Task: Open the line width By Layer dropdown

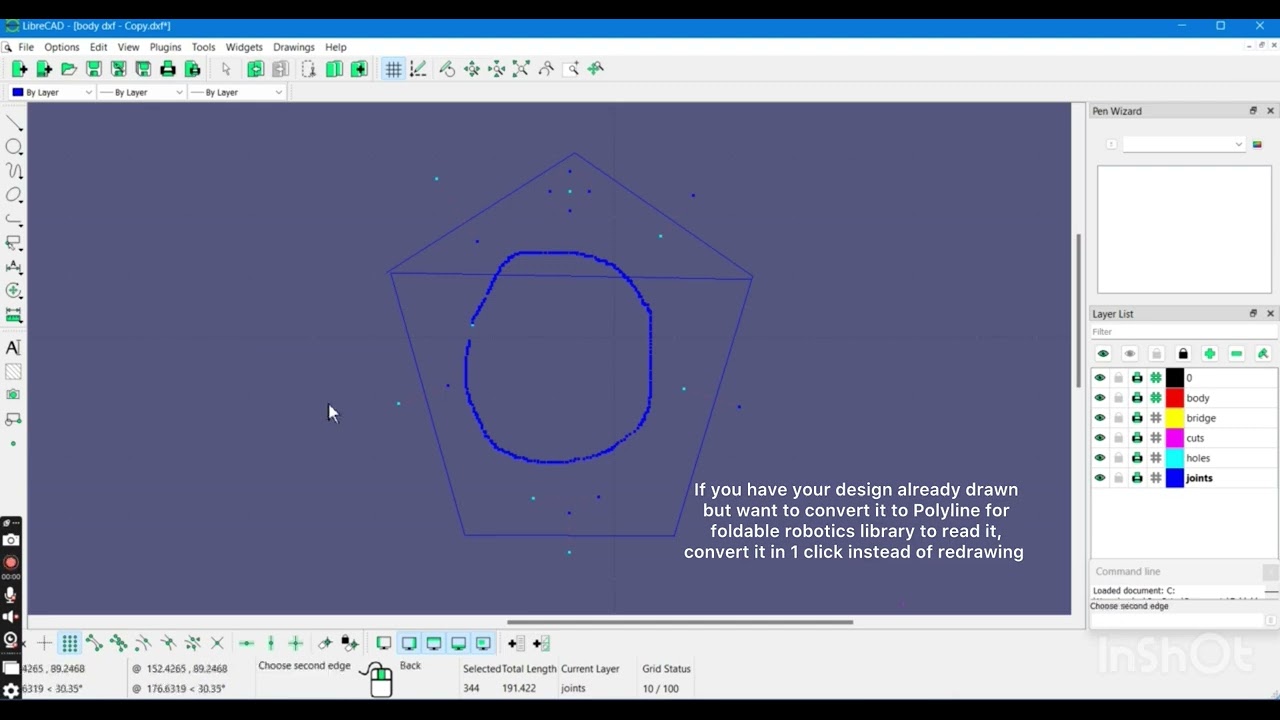Action: click(141, 92)
